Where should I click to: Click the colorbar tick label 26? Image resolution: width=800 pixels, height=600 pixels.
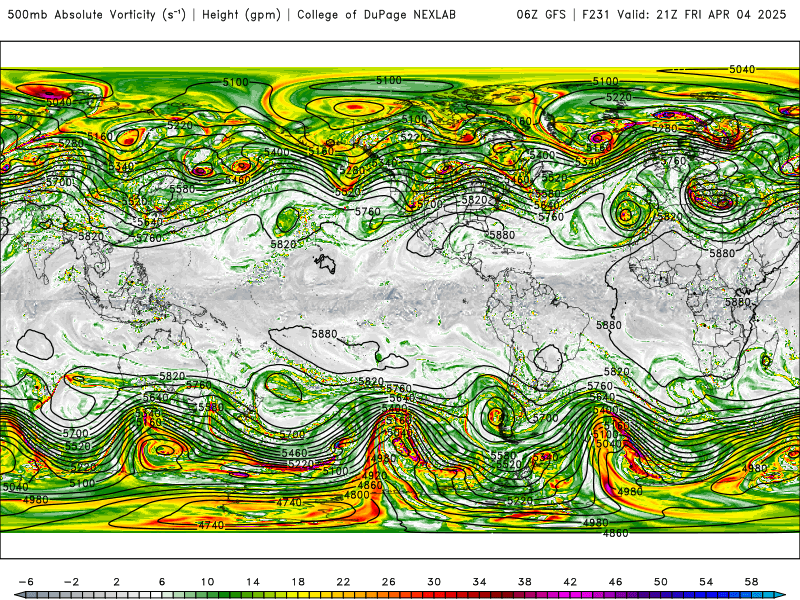click(389, 582)
